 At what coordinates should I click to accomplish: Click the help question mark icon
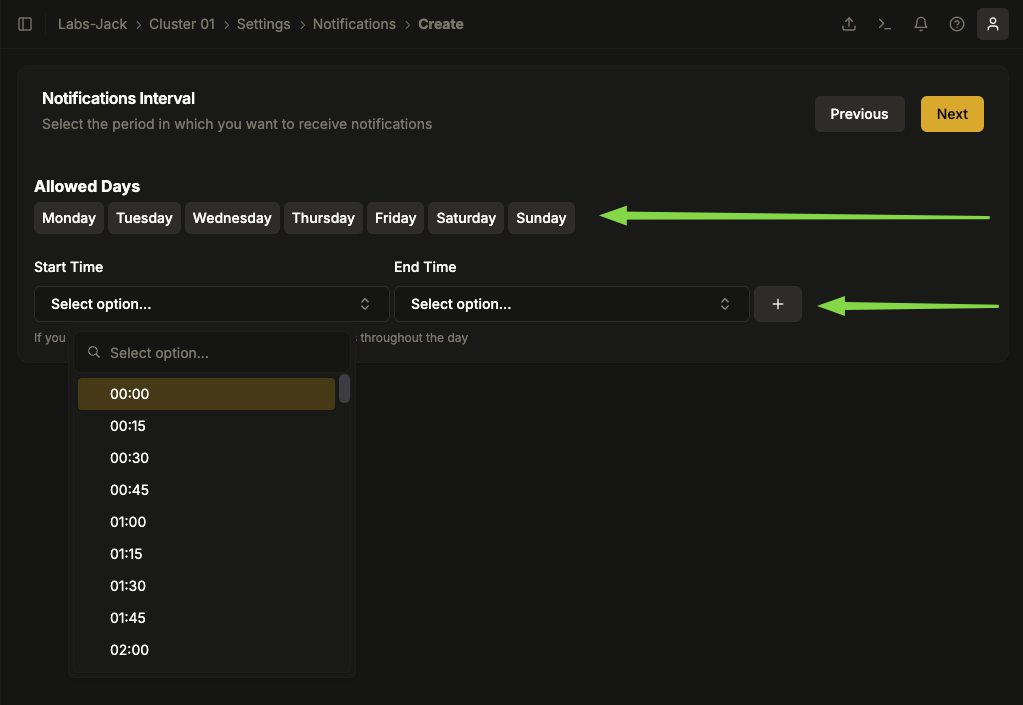956,24
